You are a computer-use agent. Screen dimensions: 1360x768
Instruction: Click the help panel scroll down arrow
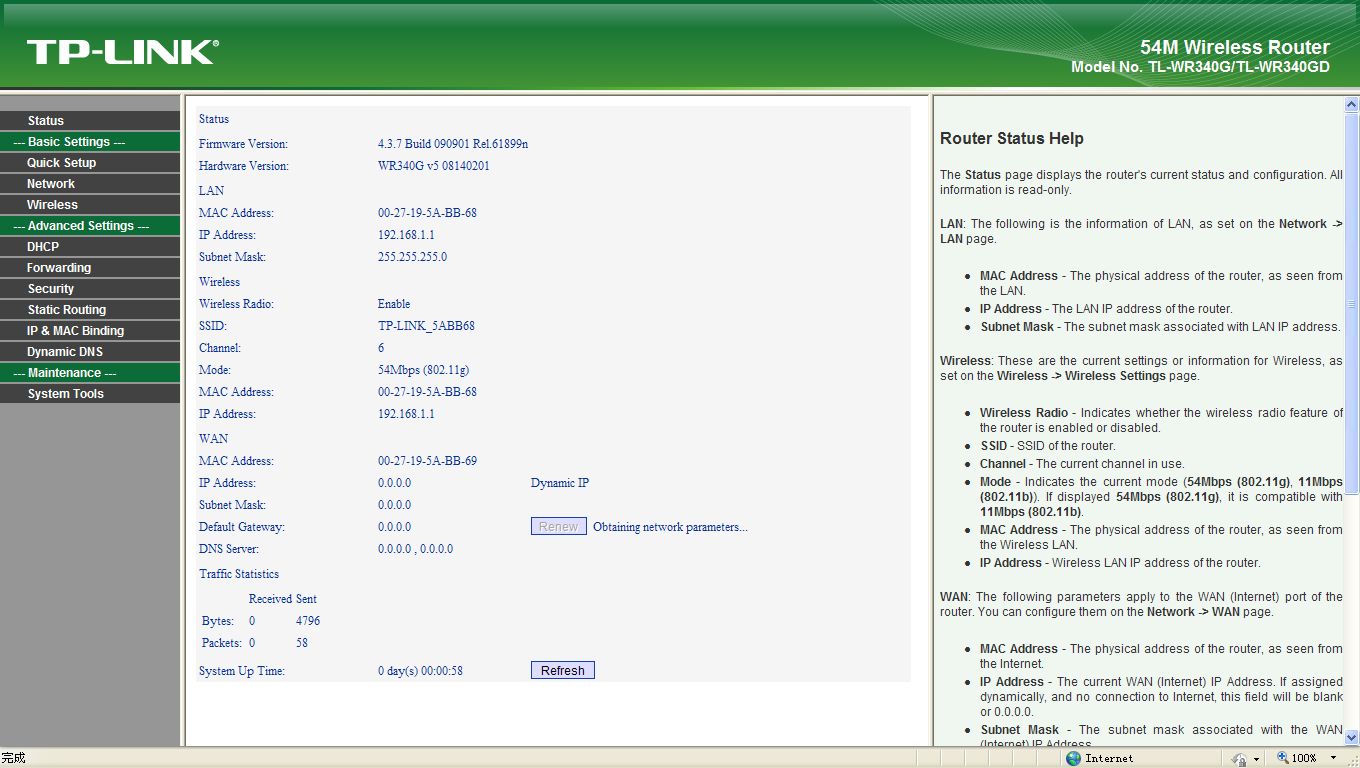[x=1351, y=738]
